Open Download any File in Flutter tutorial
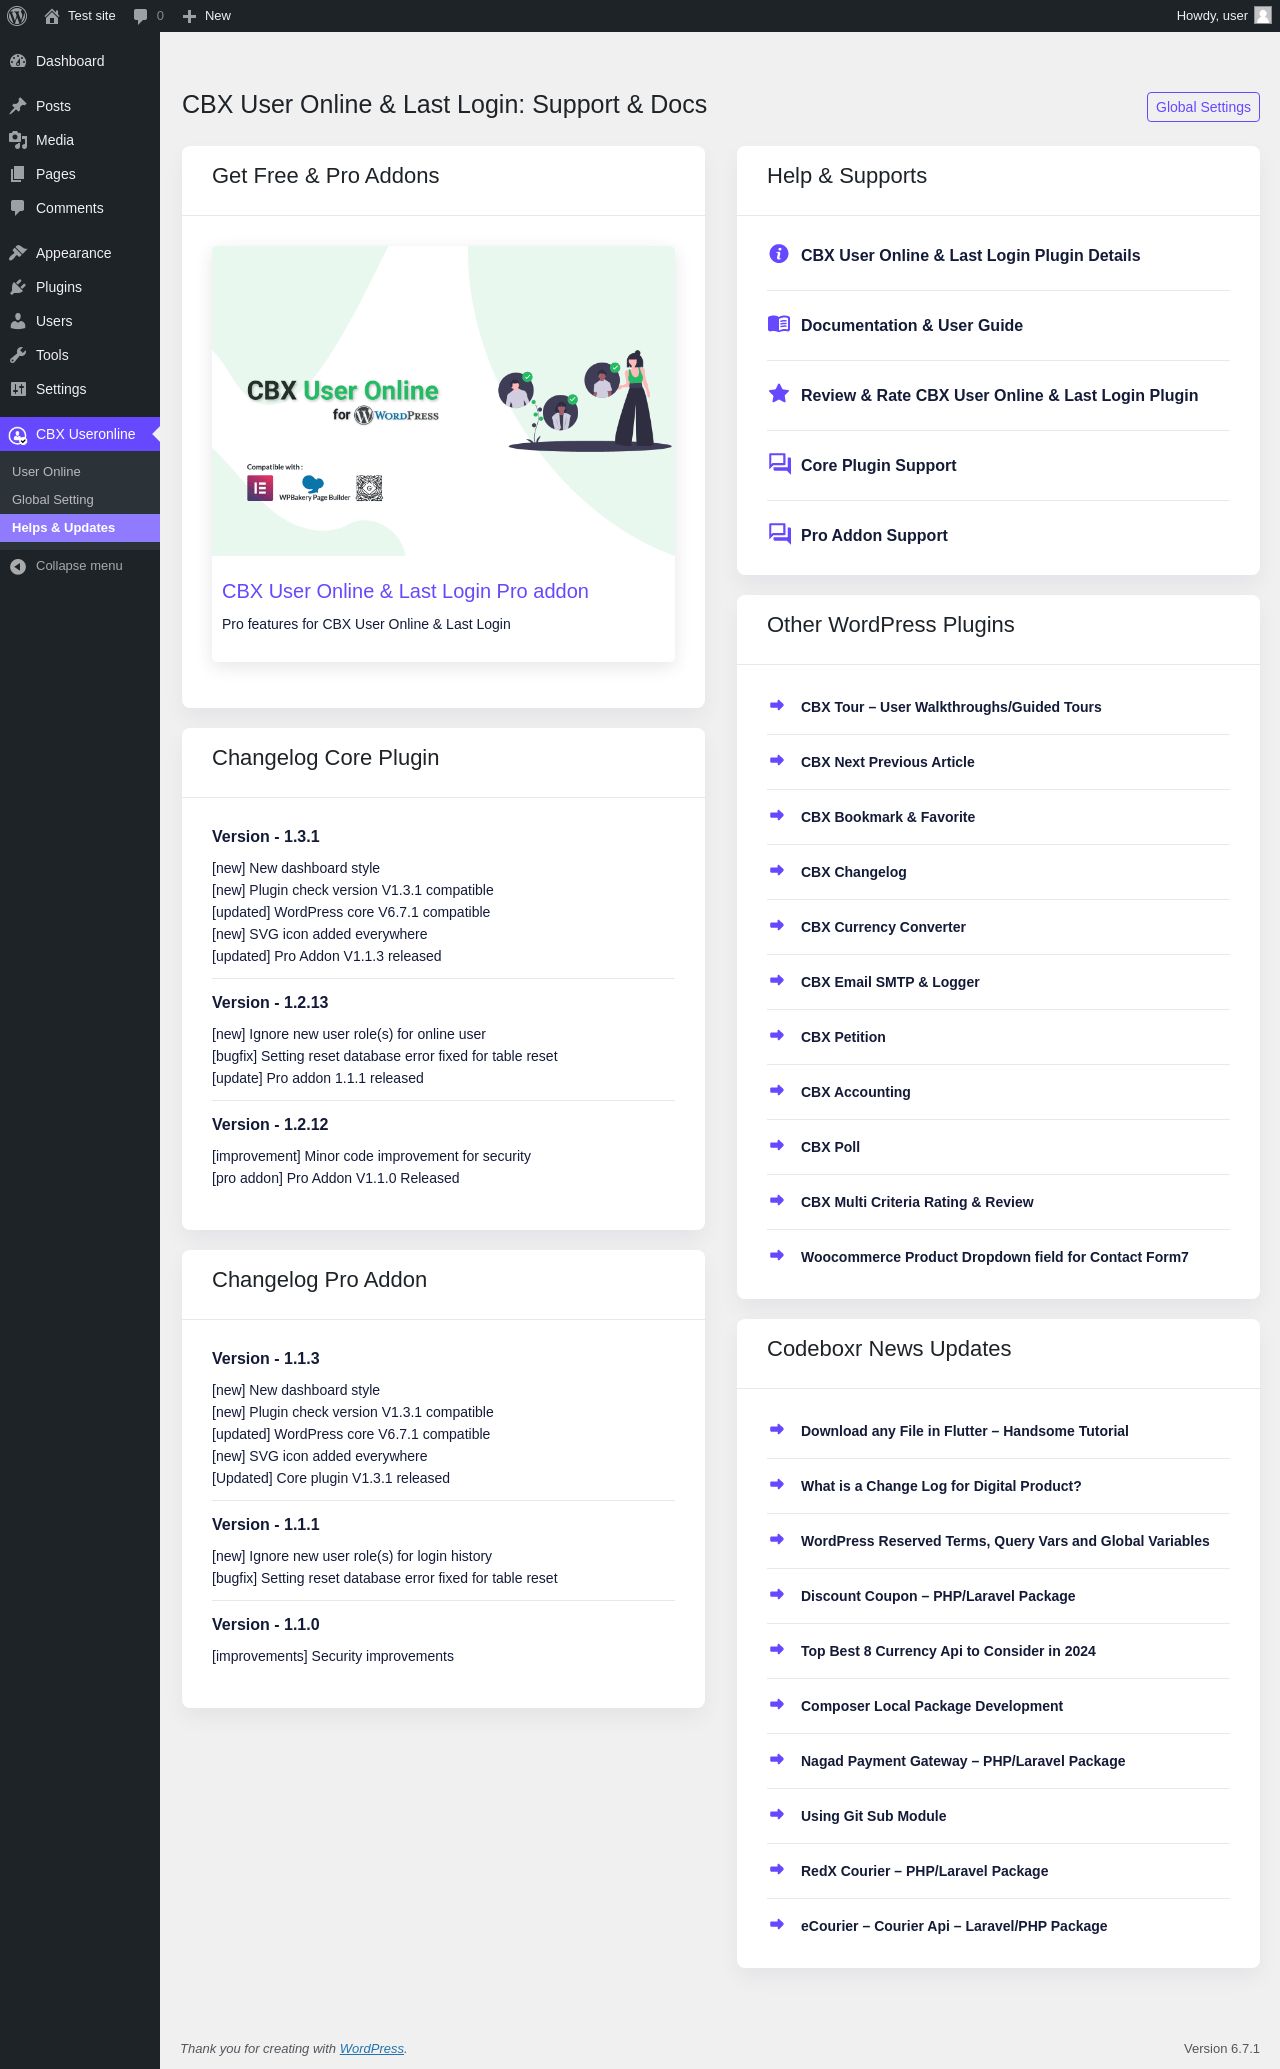The width and height of the screenshot is (1280, 2069). point(965,1431)
